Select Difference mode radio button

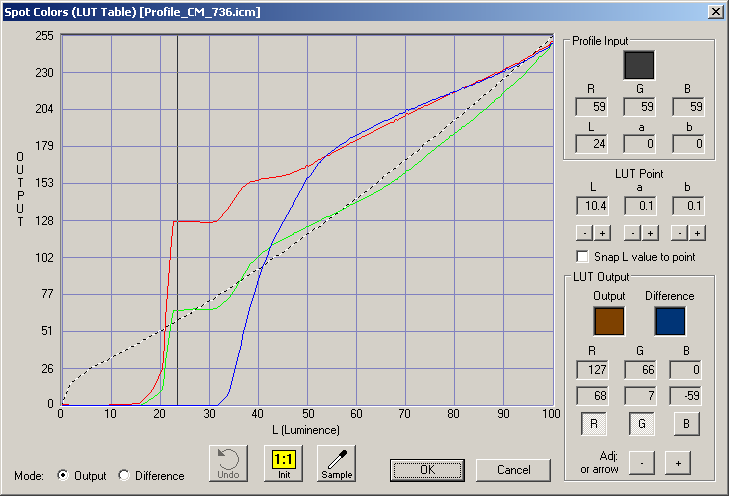coord(124,475)
